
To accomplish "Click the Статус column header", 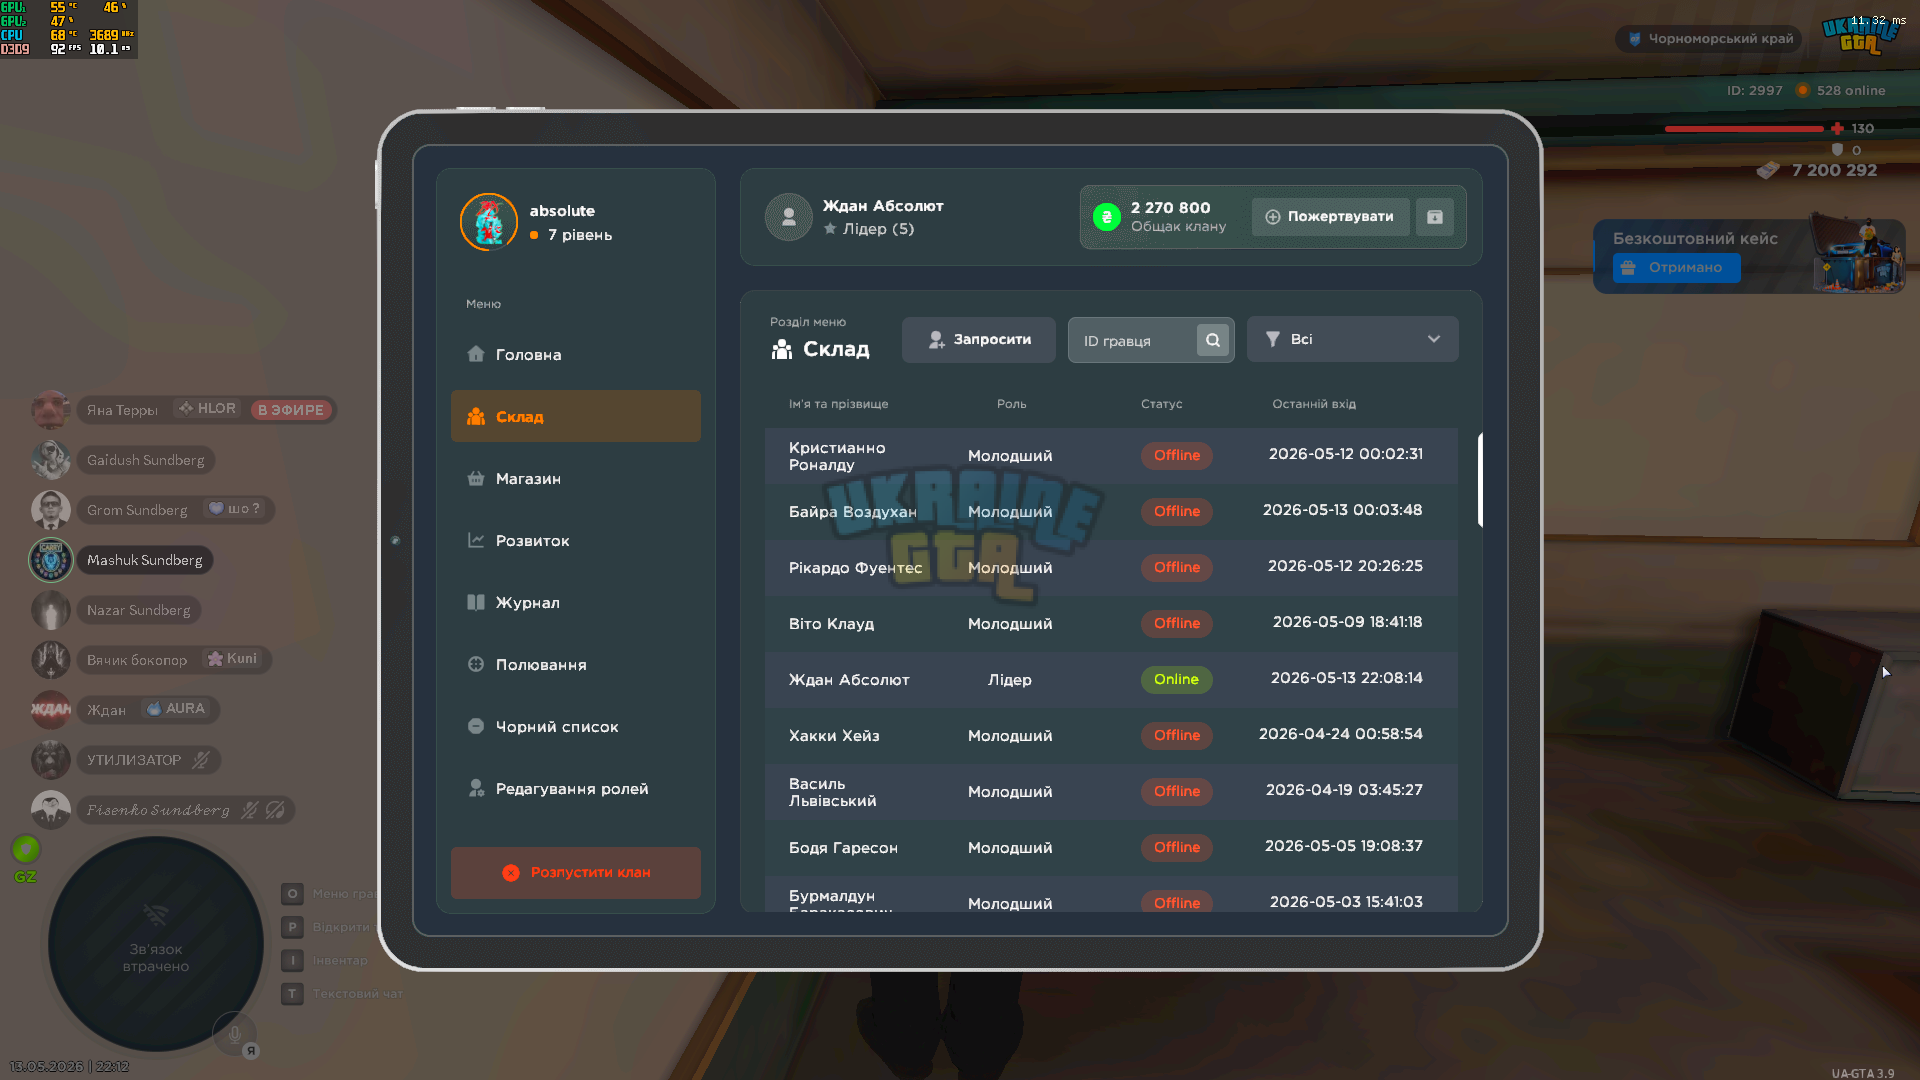I will [x=1161, y=404].
